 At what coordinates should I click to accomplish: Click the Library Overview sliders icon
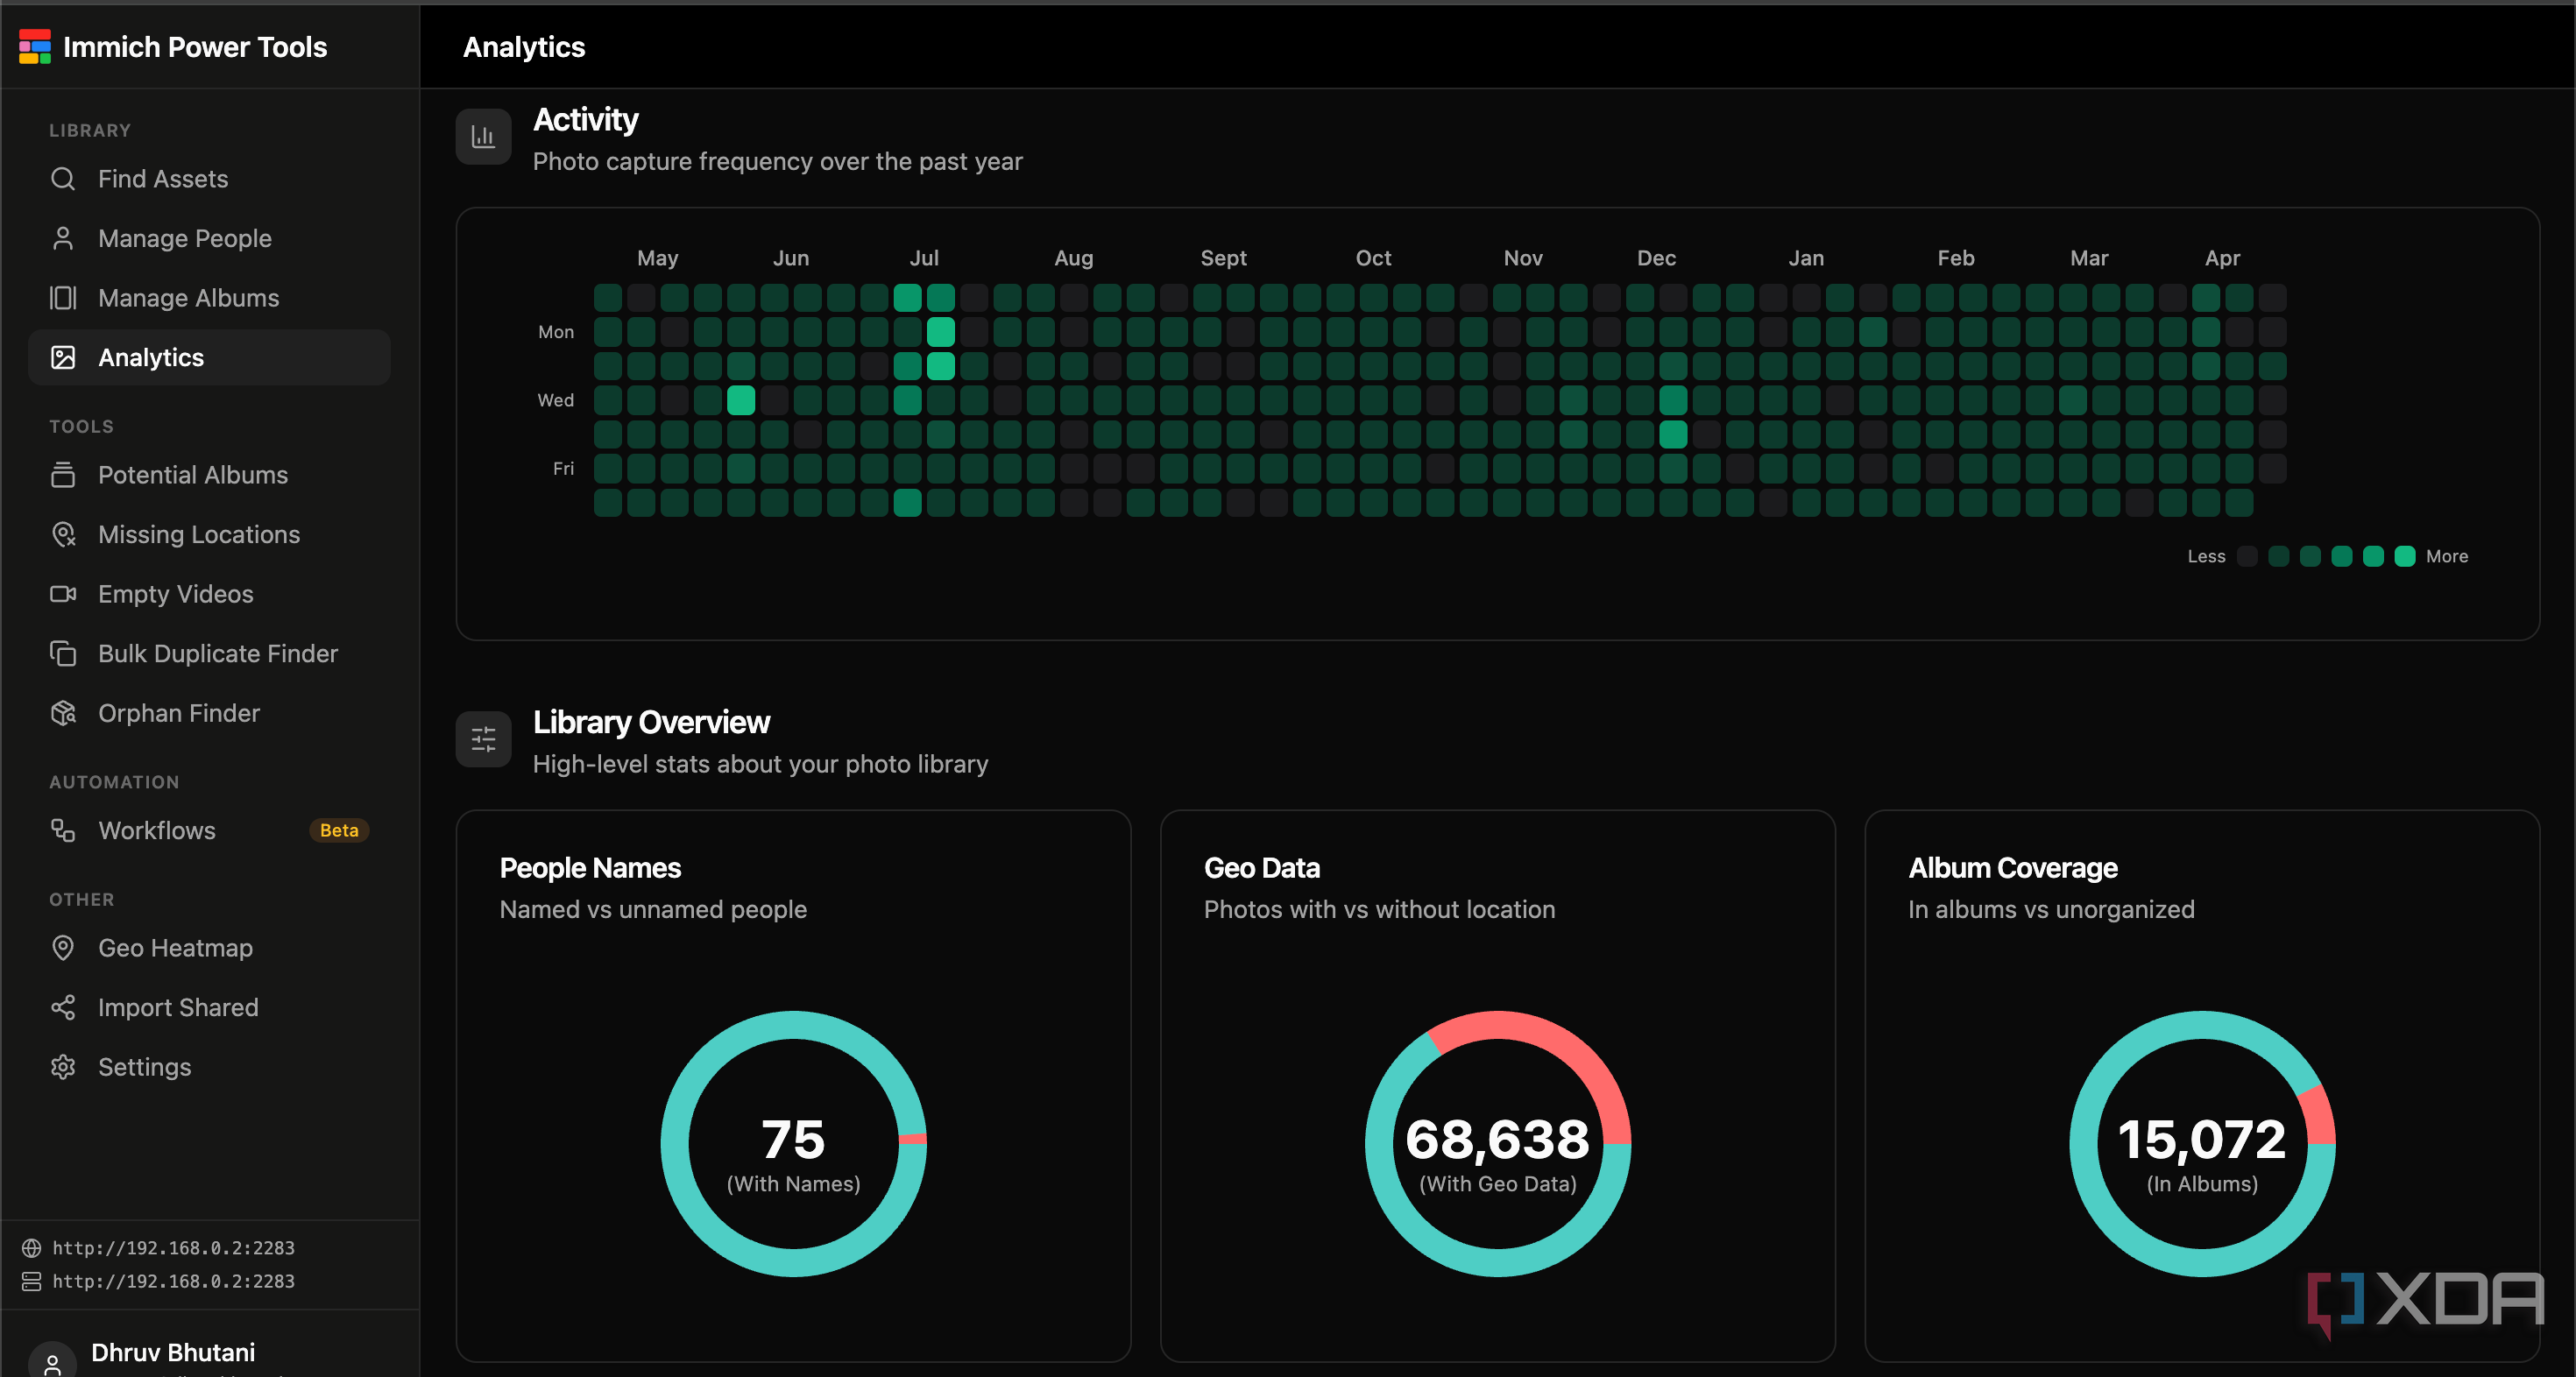coord(484,739)
